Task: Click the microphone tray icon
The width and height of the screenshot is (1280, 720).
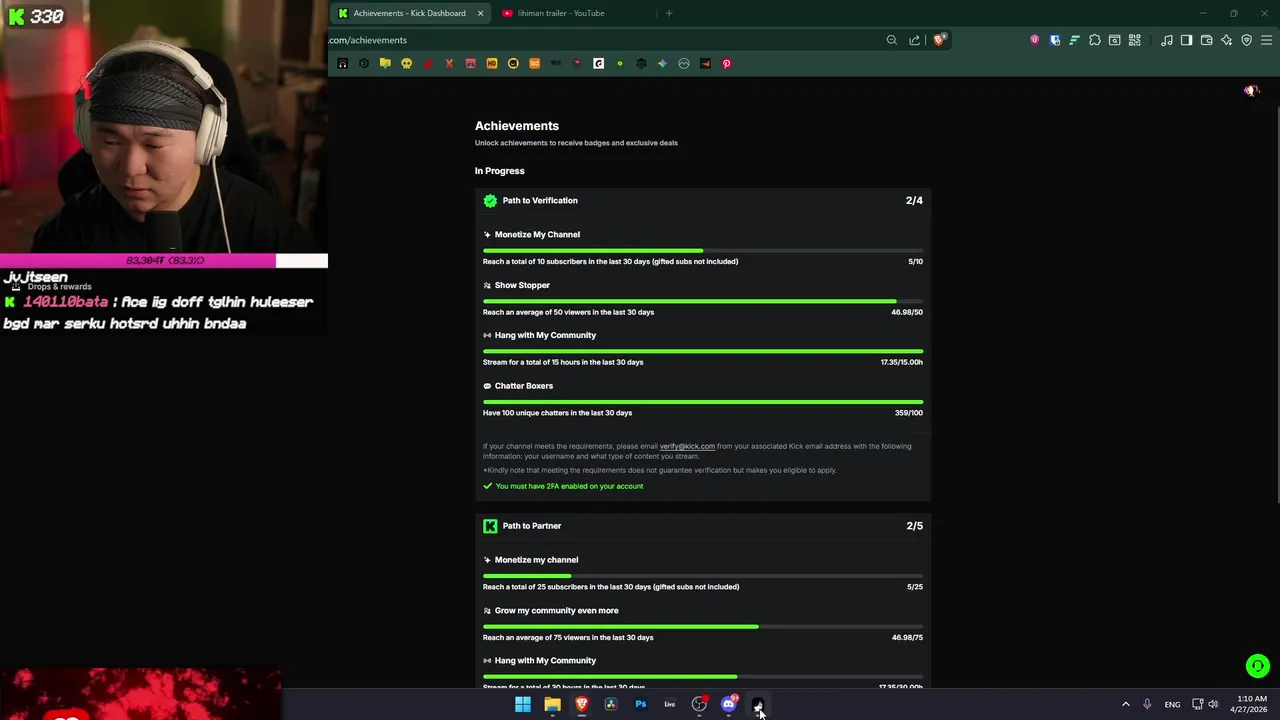Action: 1147,704
